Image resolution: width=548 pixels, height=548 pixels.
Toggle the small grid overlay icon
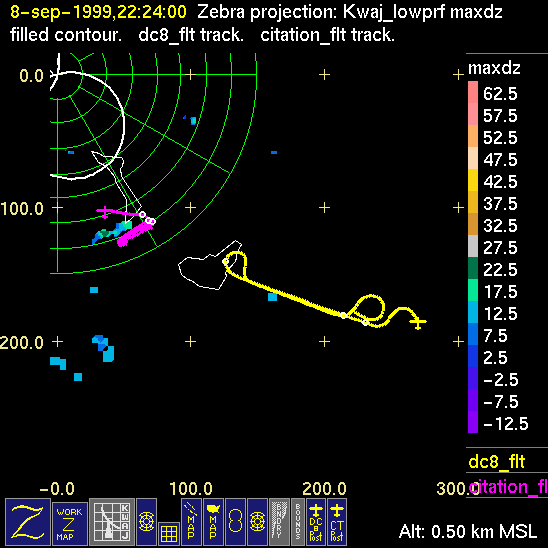click(169, 534)
